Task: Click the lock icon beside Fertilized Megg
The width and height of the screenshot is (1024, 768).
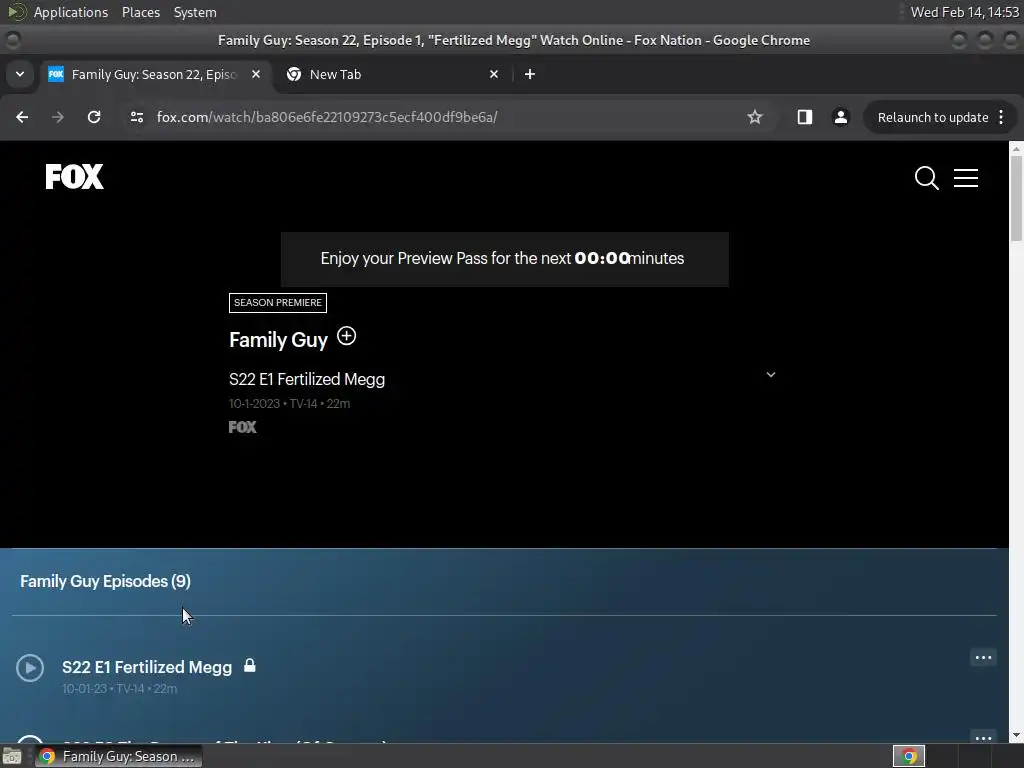Action: pos(249,665)
